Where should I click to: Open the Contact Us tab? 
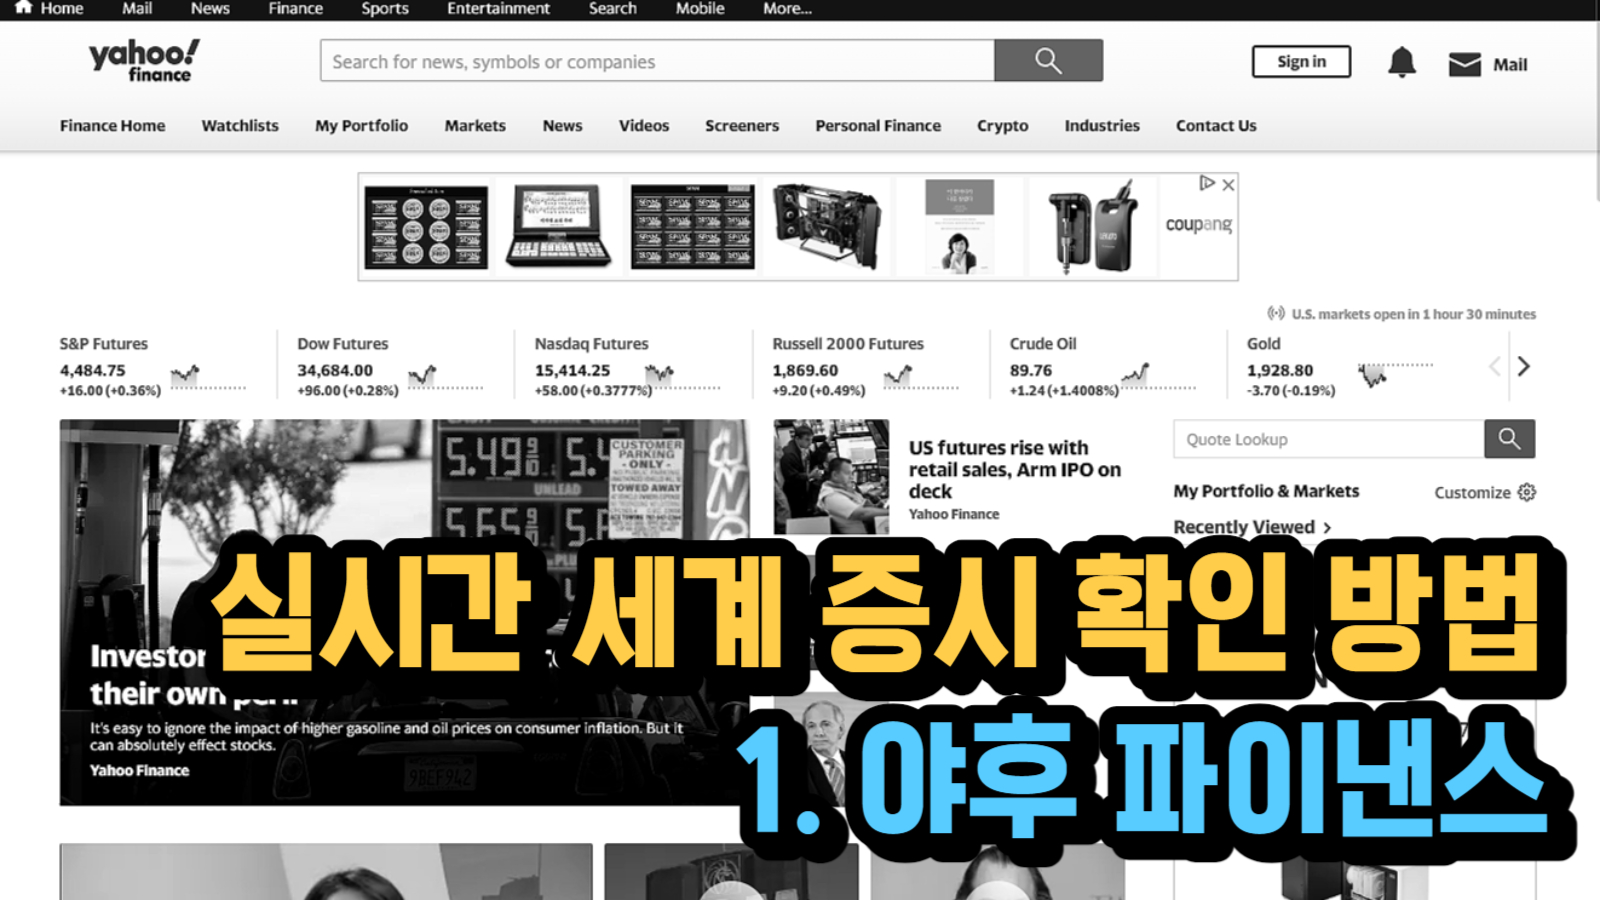[1216, 126]
